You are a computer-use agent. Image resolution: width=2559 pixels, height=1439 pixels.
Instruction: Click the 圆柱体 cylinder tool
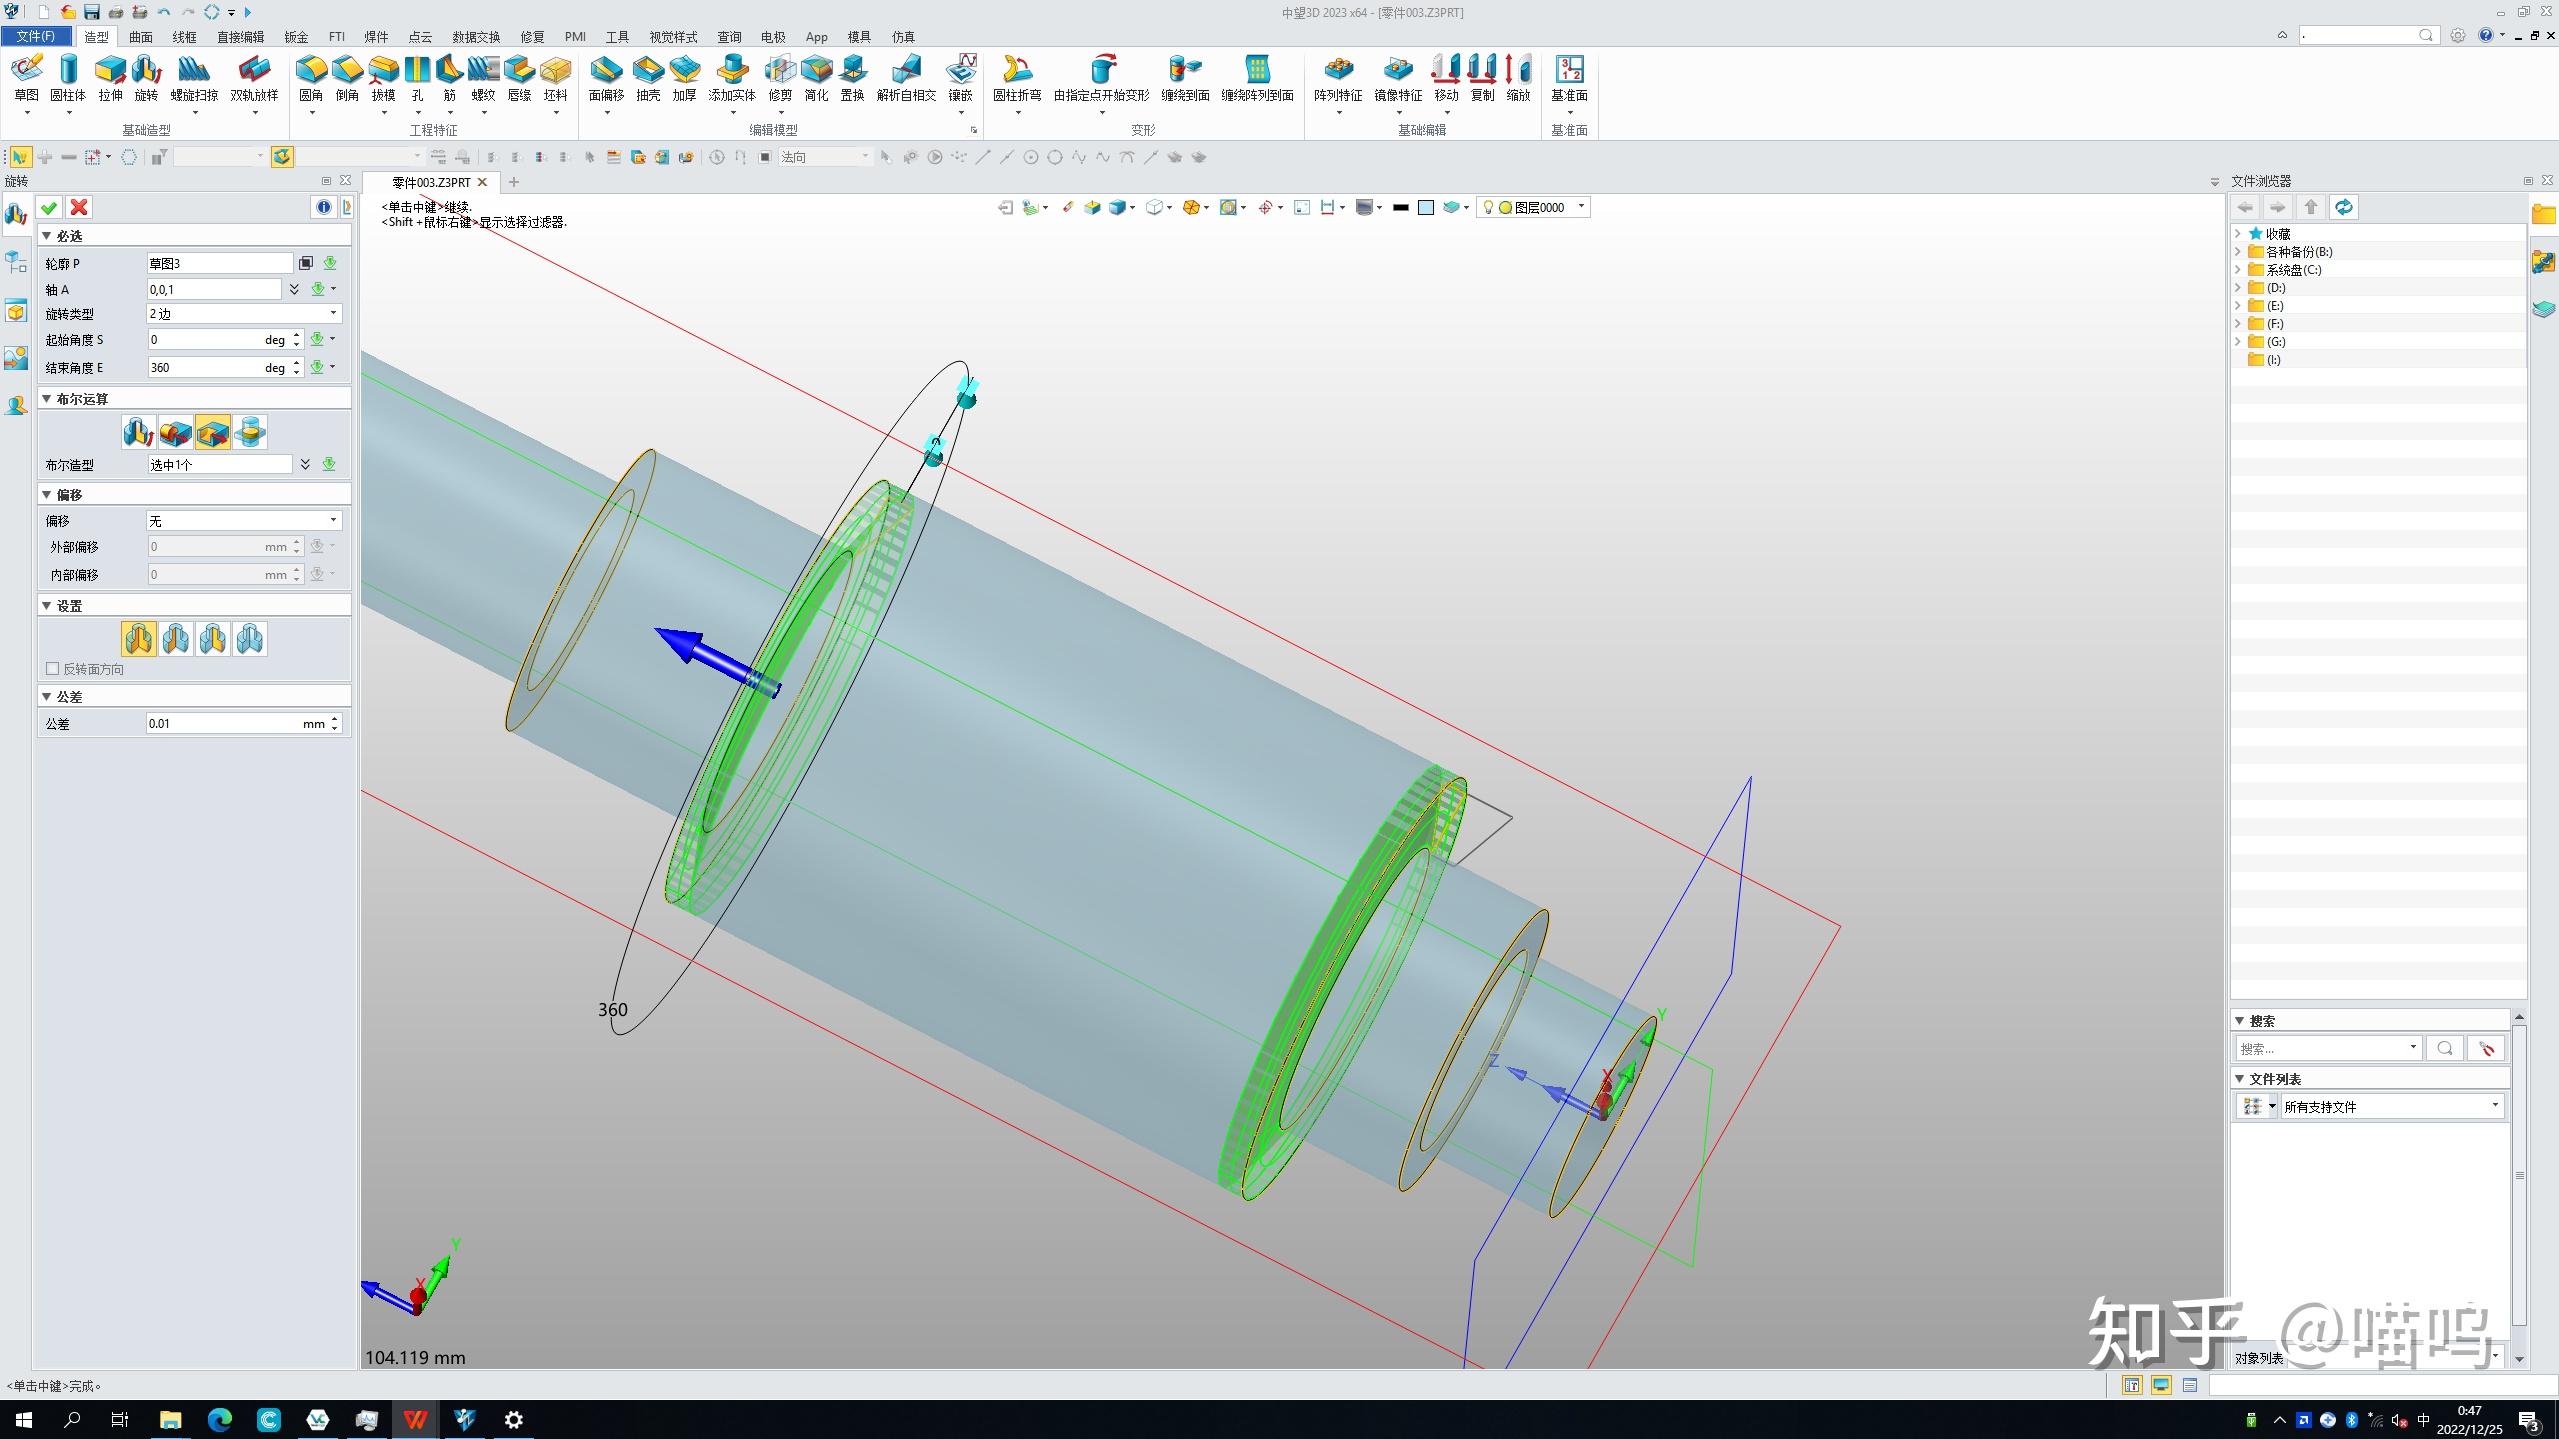tap(68, 78)
